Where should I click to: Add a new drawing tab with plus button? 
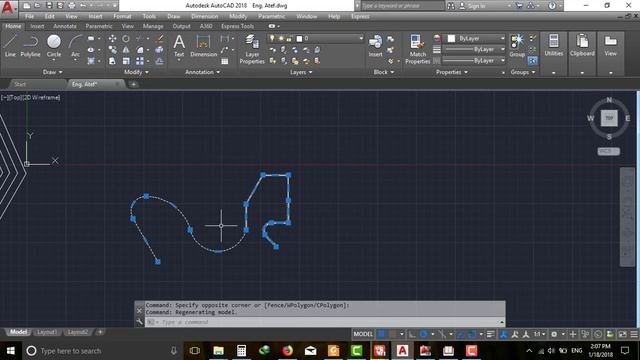pos(133,84)
